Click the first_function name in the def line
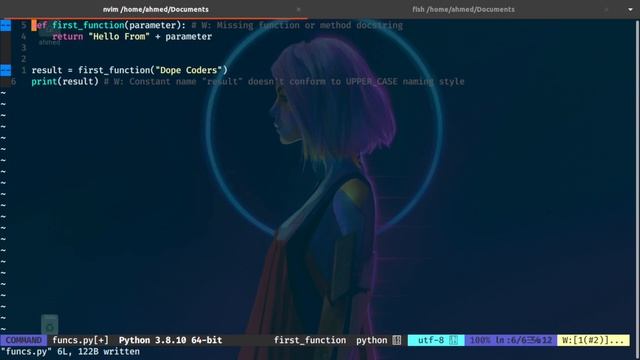This screenshot has height=360, width=640. click(x=88, y=25)
